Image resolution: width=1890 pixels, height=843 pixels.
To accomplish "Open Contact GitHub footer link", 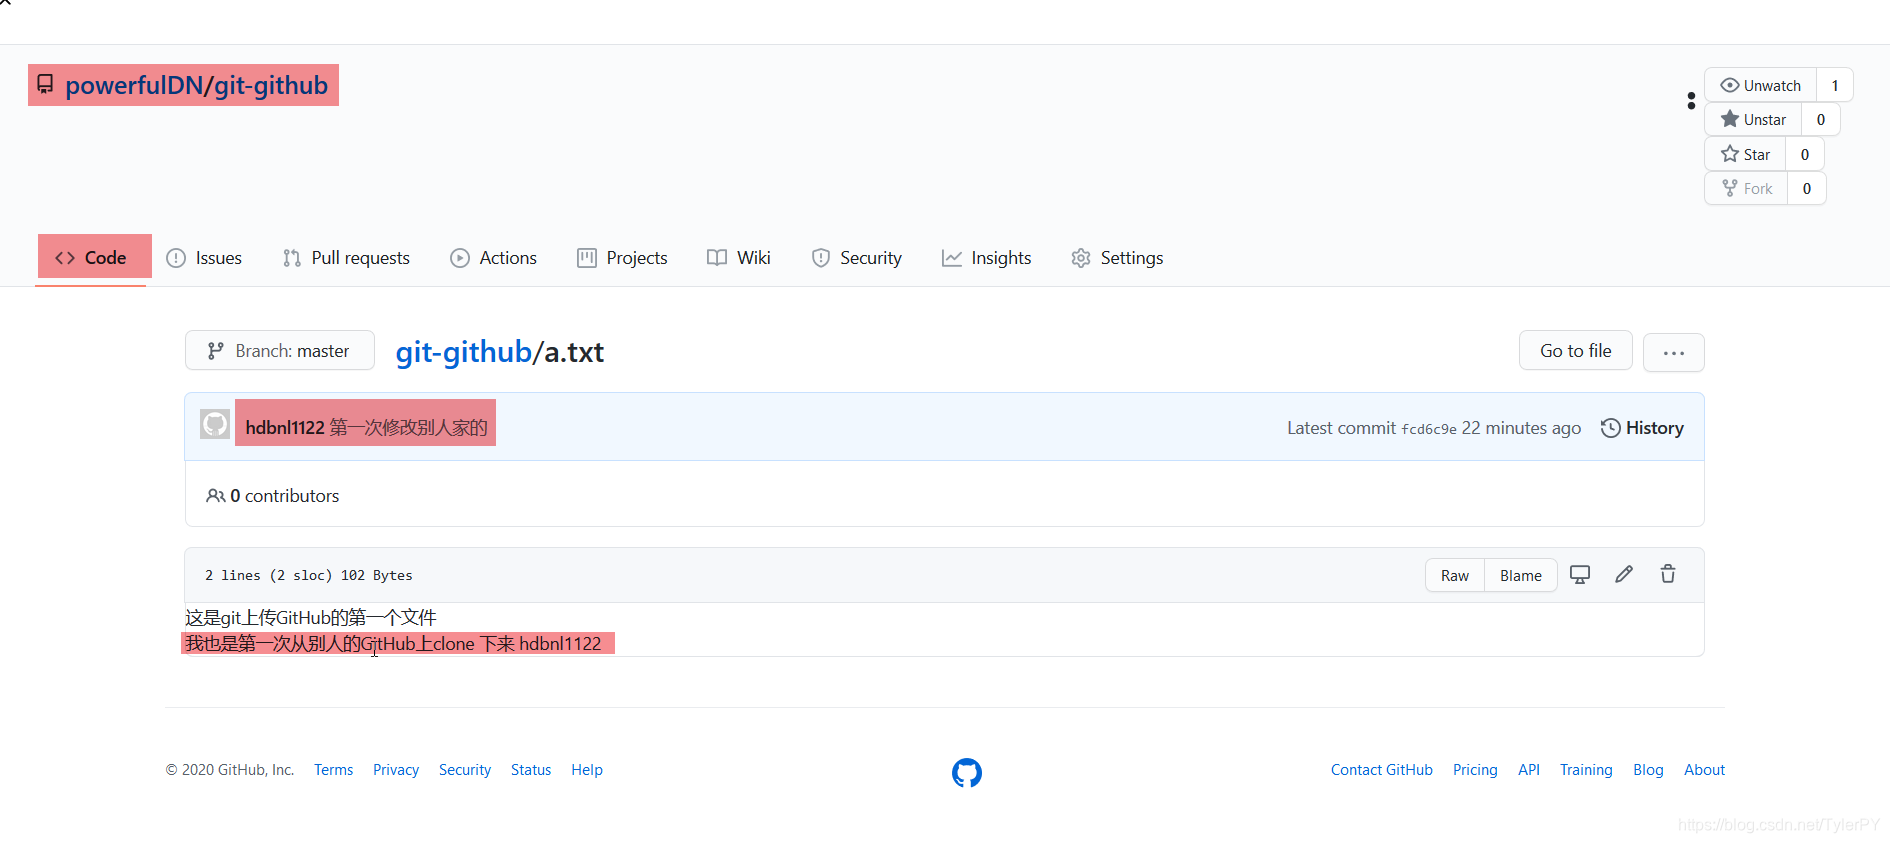I will tap(1382, 770).
